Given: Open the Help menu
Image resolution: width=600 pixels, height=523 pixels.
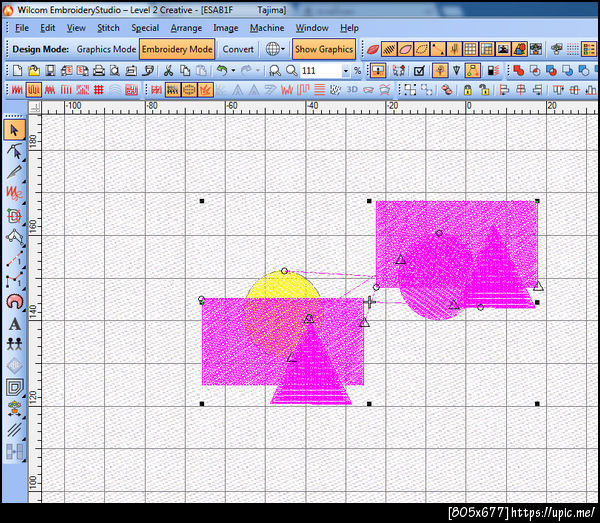Looking at the screenshot, I should pos(349,28).
